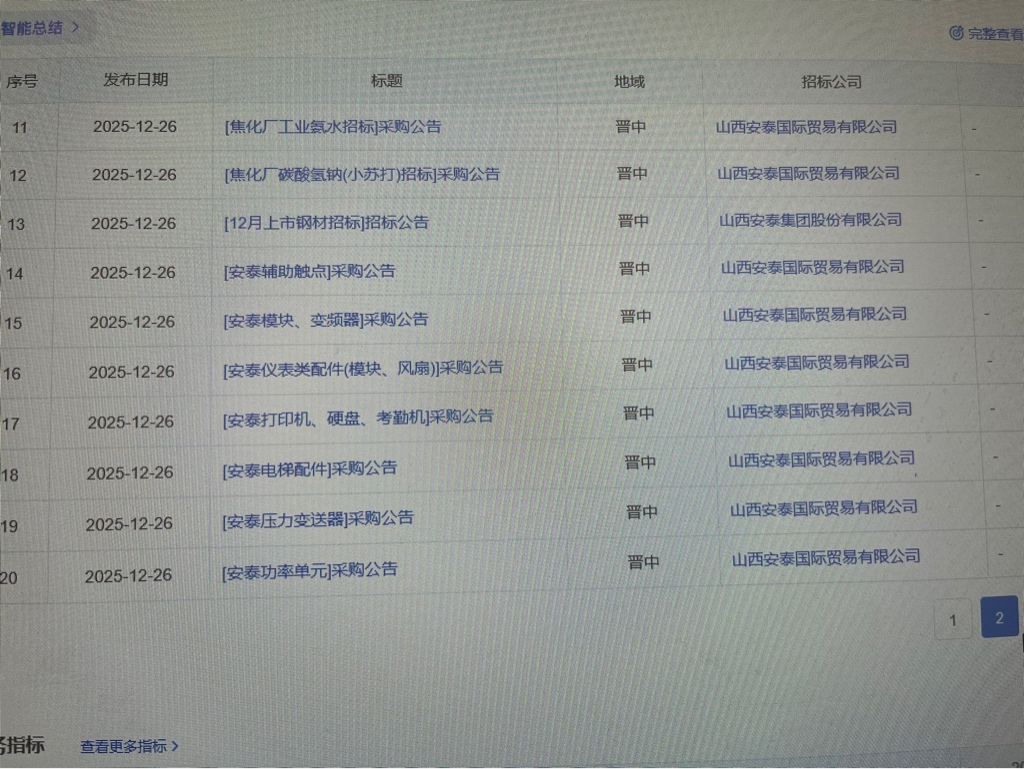Image resolution: width=1024 pixels, height=769 pixels.
Task: Select page 2 pagination button
Action: click(x=999, y=617)
